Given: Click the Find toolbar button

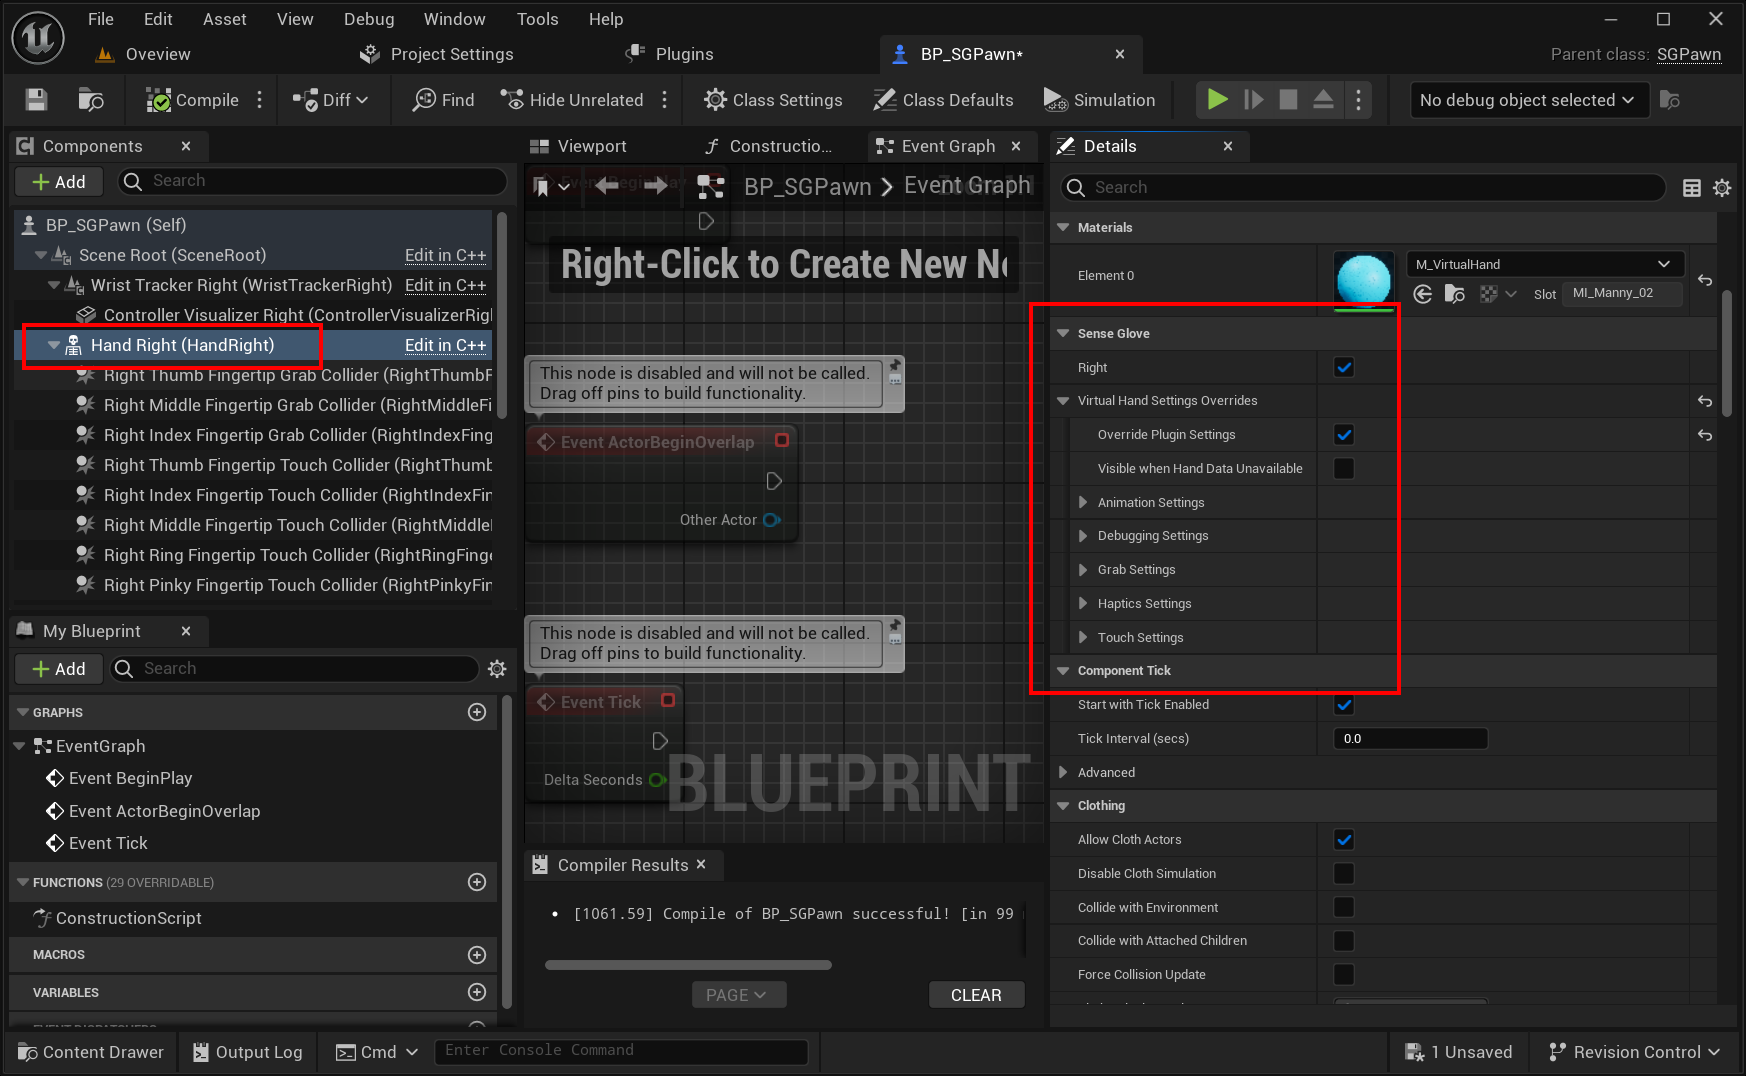Looking at the screenshot, I should coord(444,100).
